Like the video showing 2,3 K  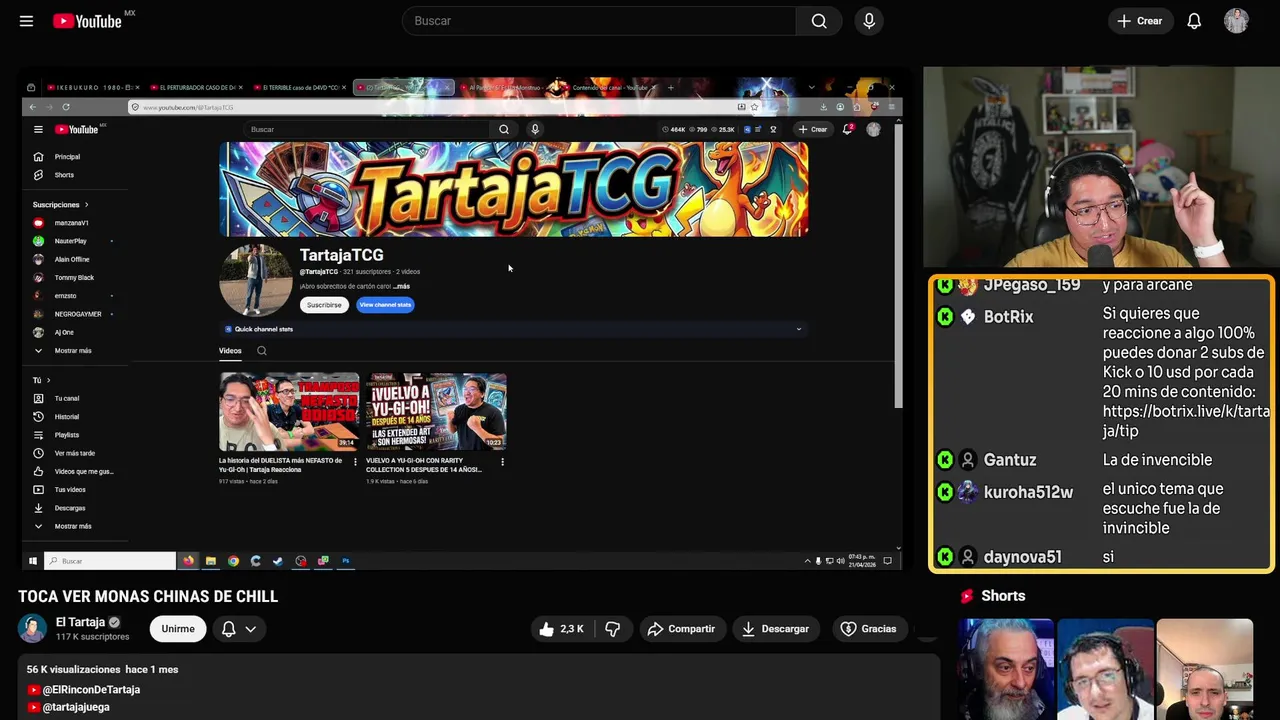561,629
